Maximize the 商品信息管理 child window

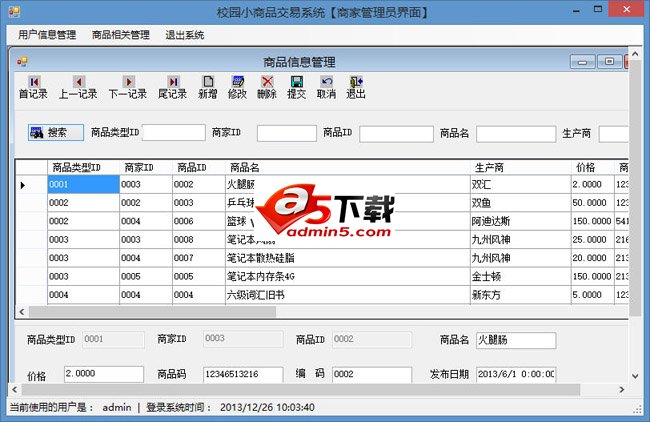[x=609, y=62]
